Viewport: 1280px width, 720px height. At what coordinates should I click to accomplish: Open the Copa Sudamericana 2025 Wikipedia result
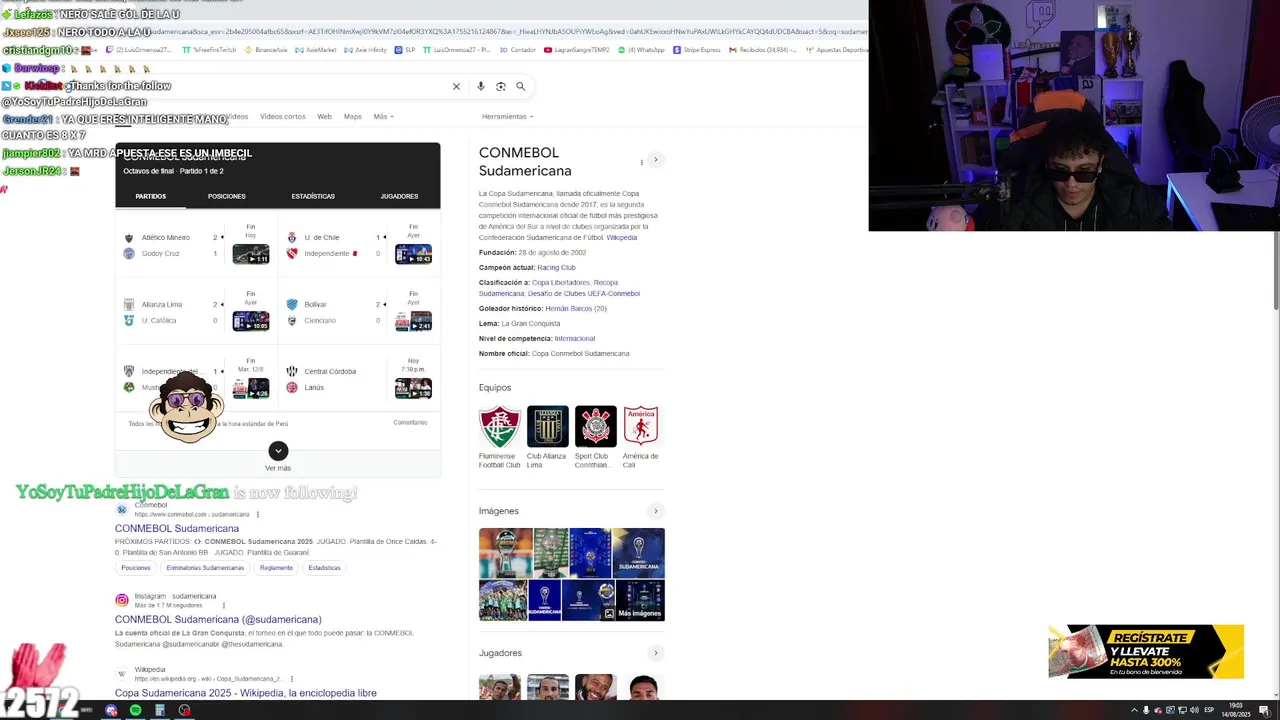pos(246,692)
